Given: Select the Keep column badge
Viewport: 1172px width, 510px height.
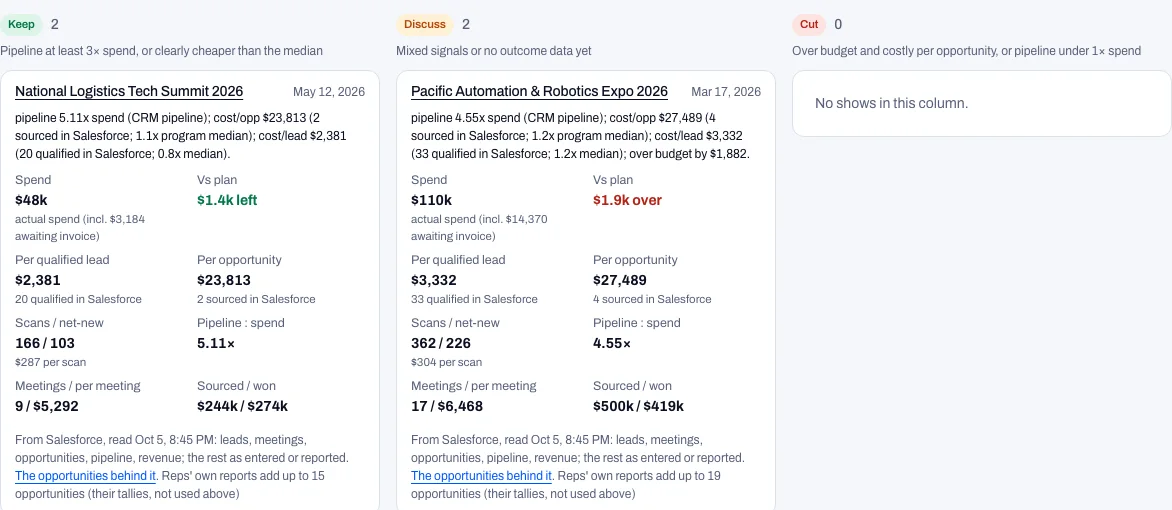Looking at the screenshot, I should pos(22,24).
